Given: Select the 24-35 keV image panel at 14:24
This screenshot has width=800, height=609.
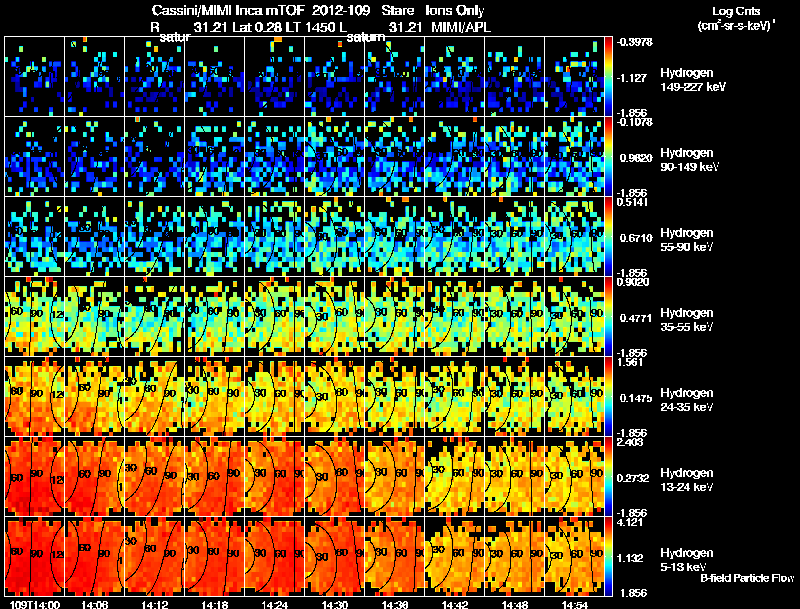Looking at the screenshot, I should [x=274, y=396].
